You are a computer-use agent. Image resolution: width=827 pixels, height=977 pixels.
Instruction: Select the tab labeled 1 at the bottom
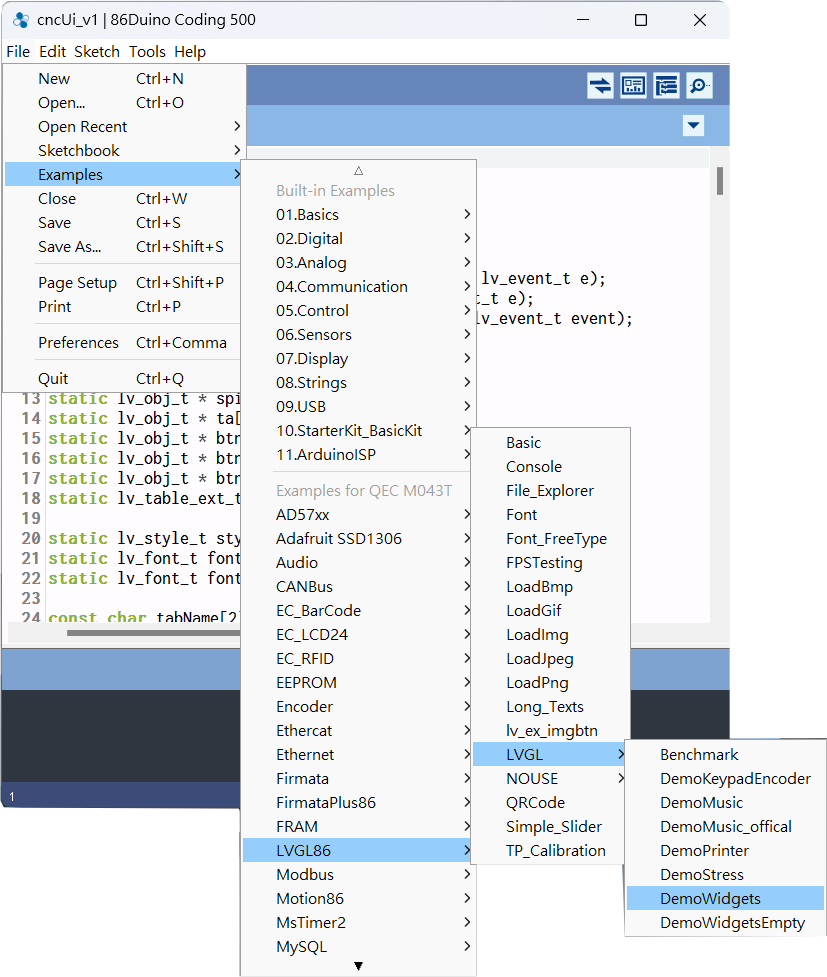(x=10, y=794)
